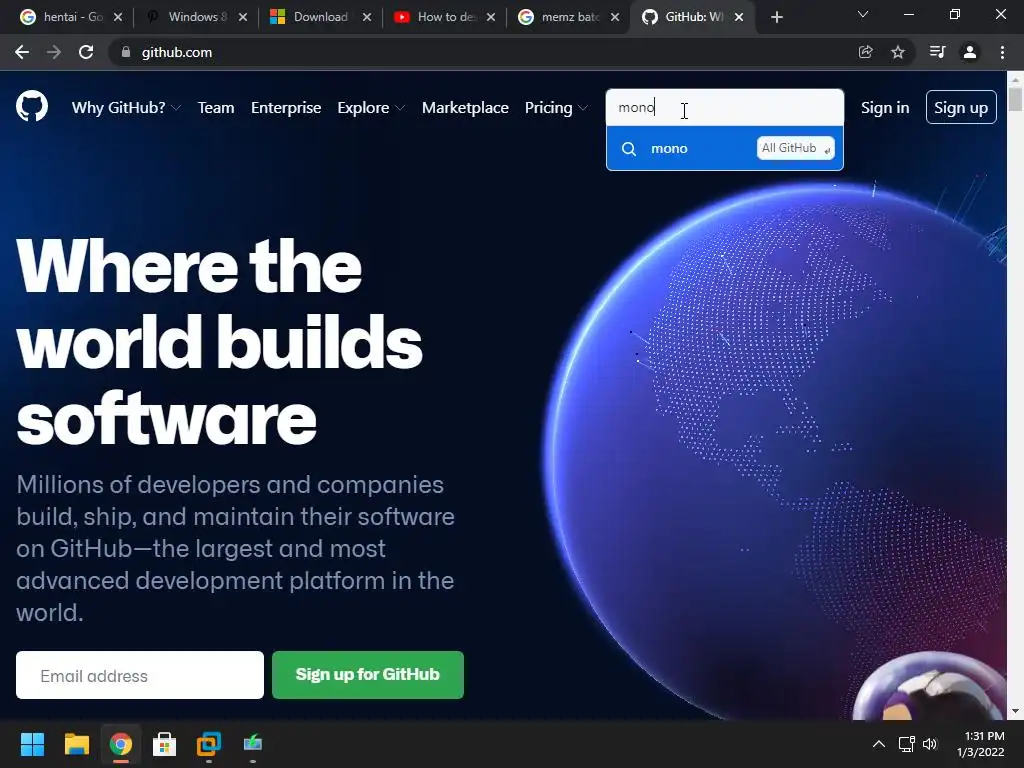Select the mono search suggestion

(724, 149)
